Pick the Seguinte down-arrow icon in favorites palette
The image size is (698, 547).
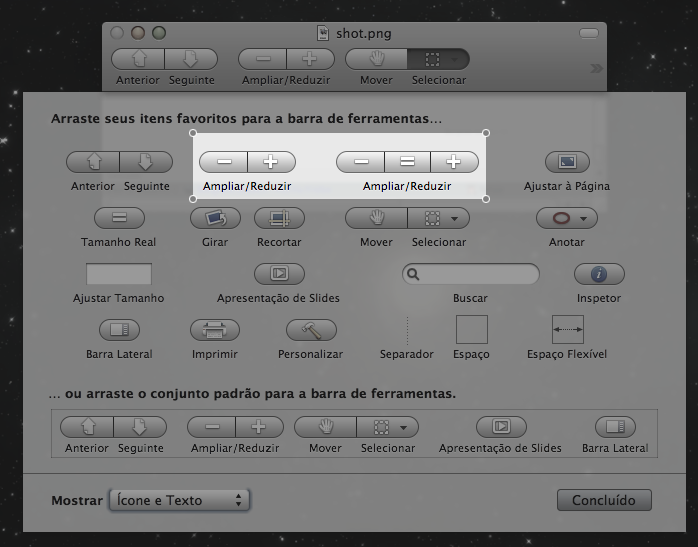coord(146,162)
